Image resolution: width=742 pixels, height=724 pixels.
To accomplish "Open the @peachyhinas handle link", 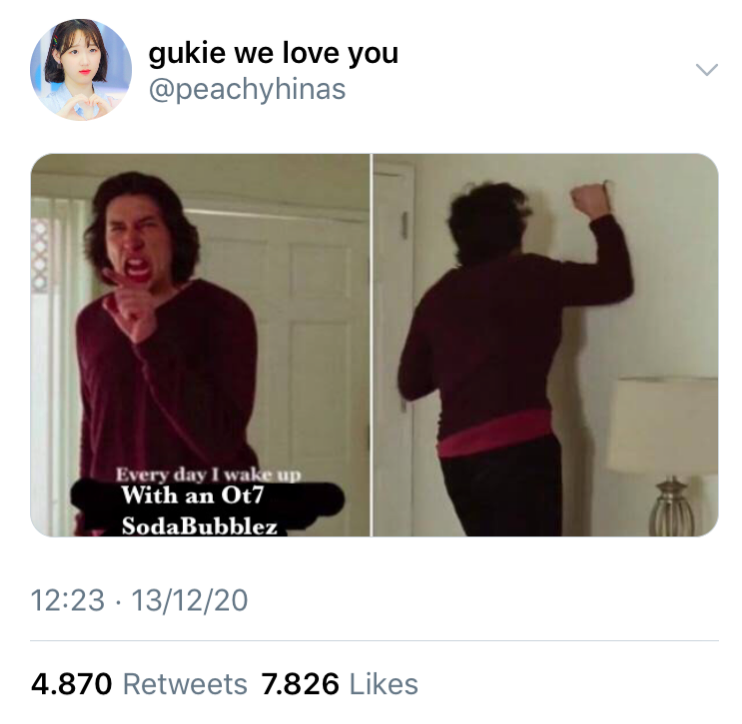I will (x=247, y=89).
